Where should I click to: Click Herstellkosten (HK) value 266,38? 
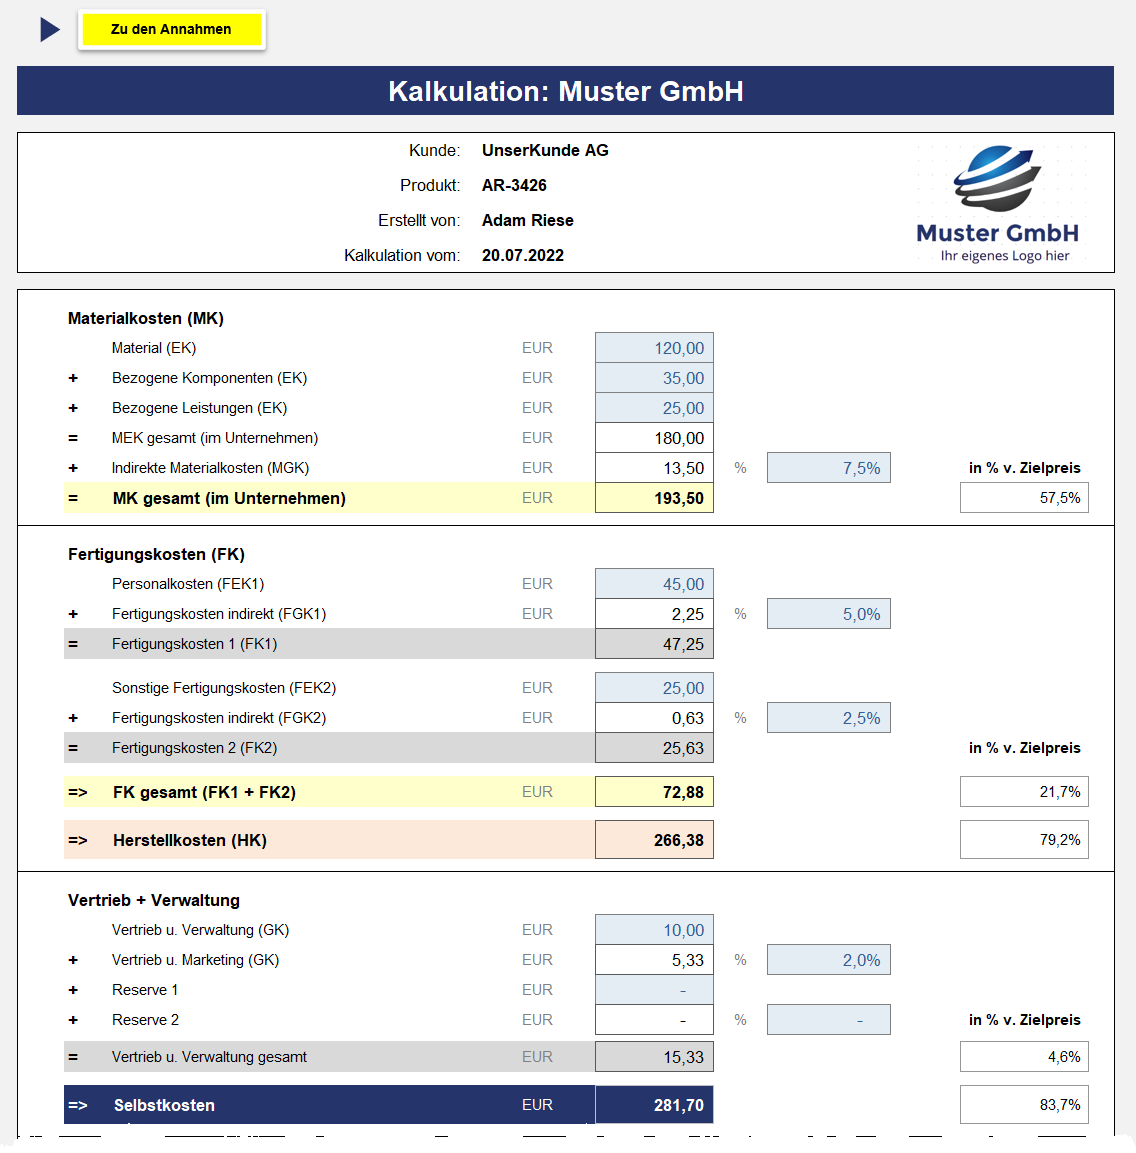tap(654, 840)
